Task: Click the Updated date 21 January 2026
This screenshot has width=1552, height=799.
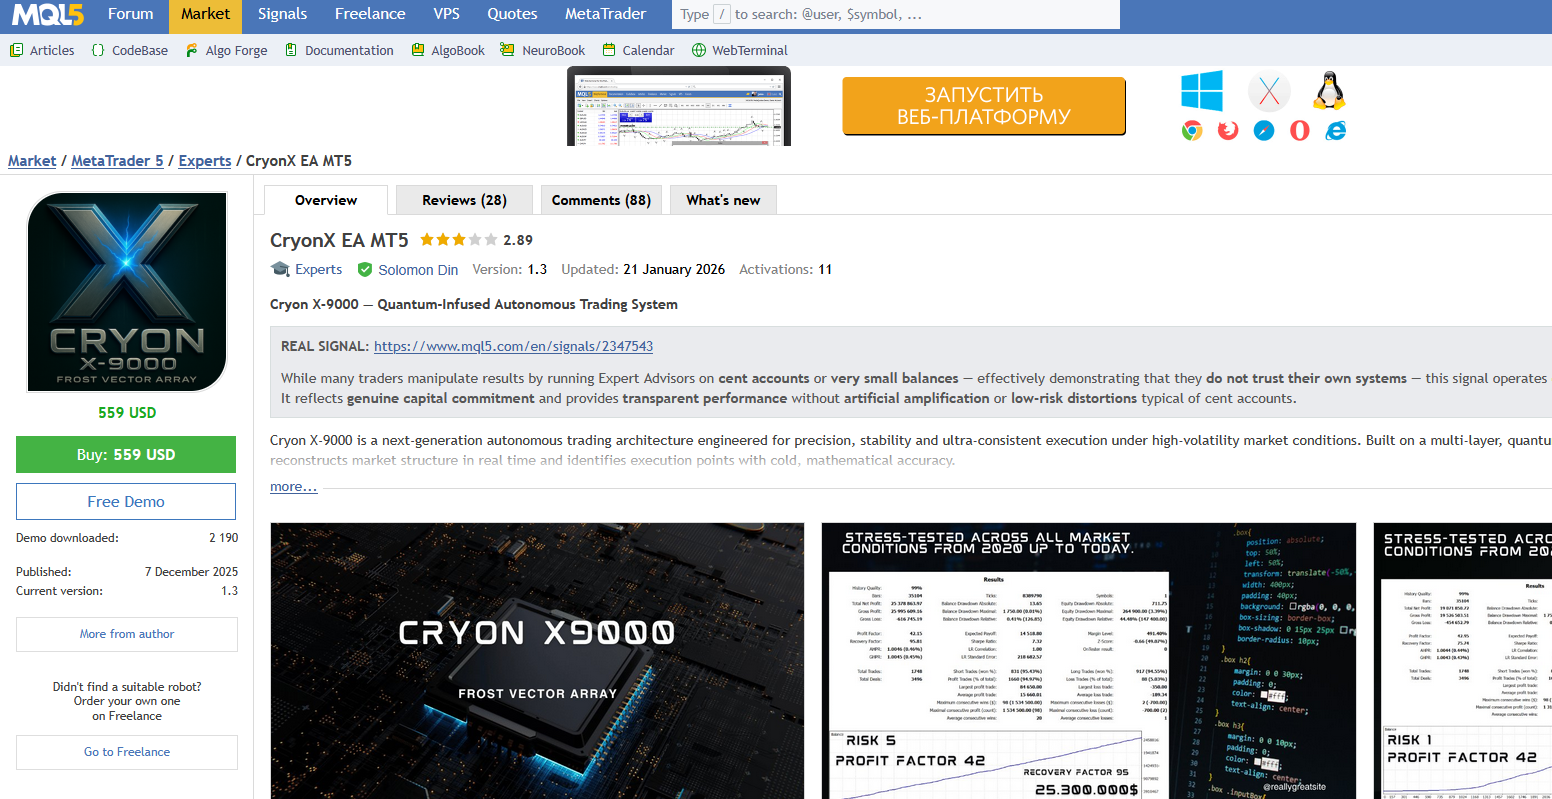Action: point(674,269)
